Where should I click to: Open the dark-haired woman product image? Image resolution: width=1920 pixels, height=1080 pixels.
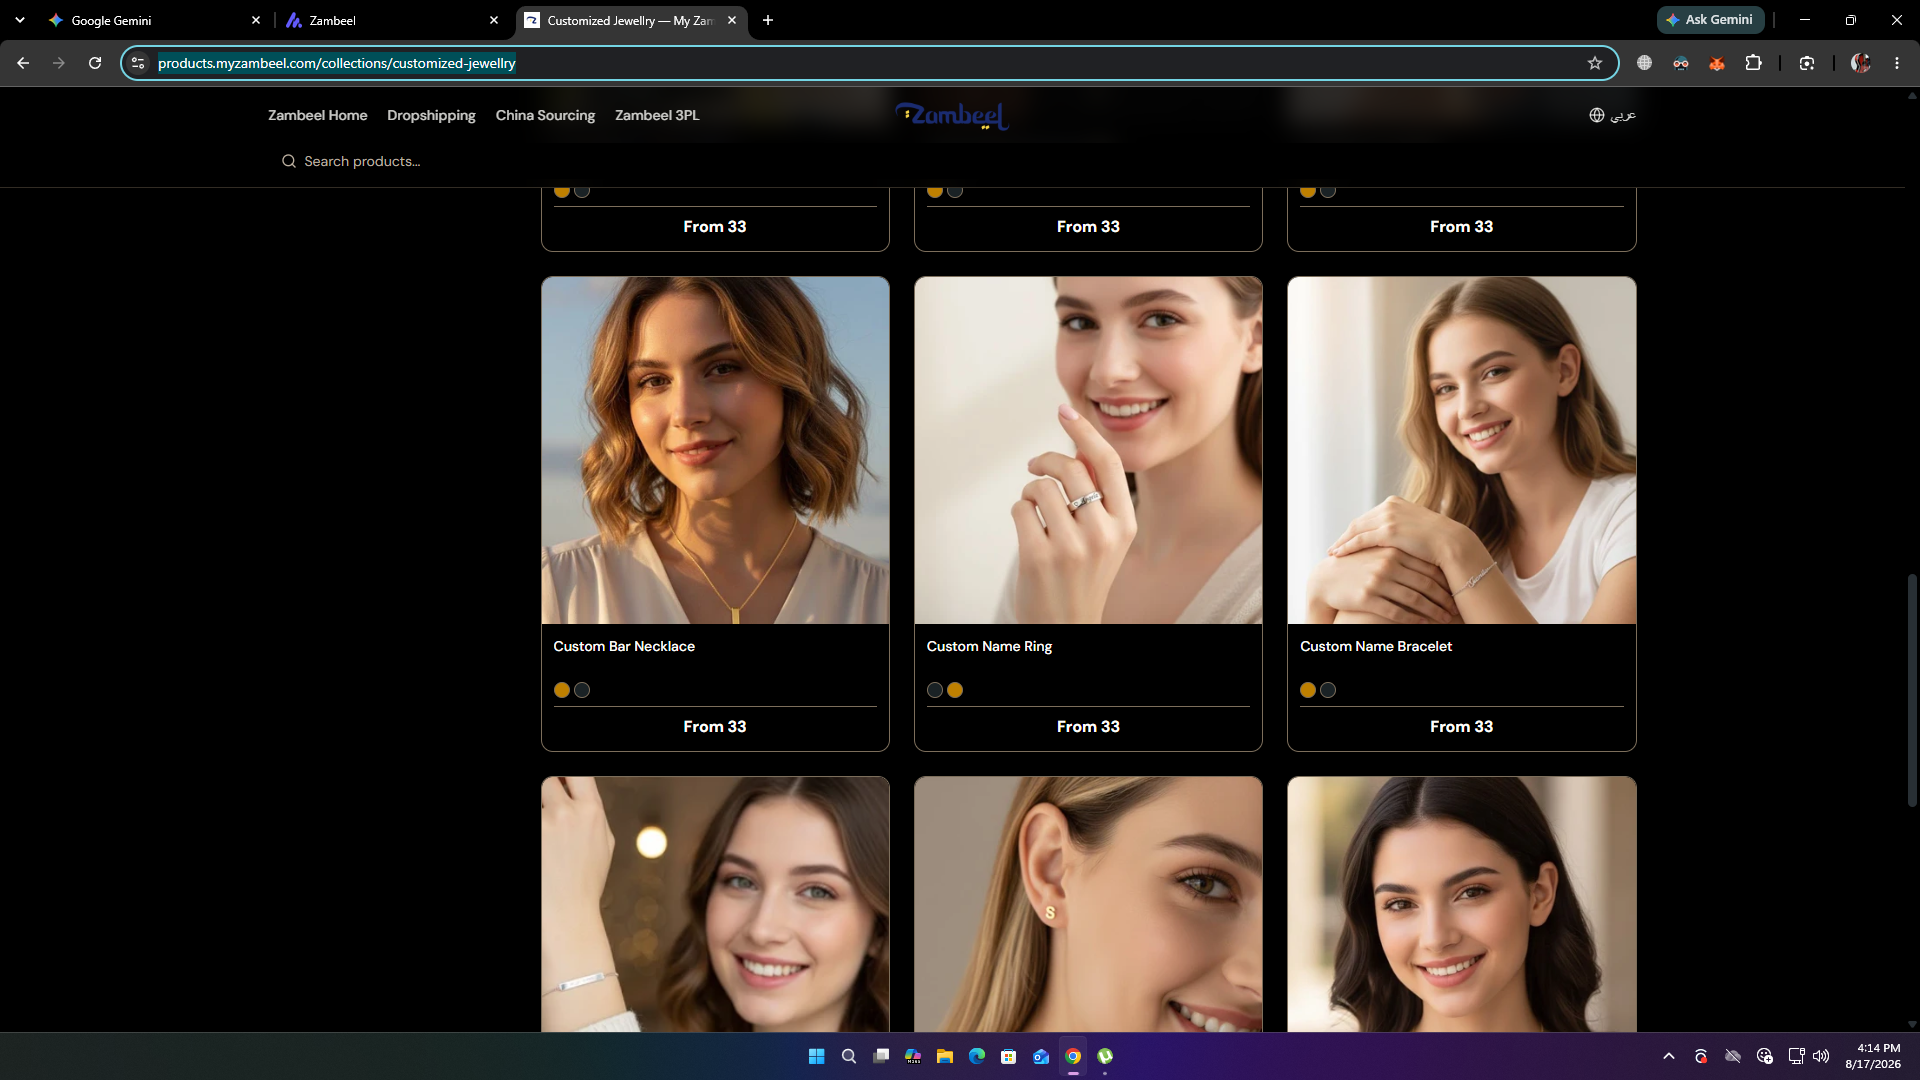(x=1461, y=904)
